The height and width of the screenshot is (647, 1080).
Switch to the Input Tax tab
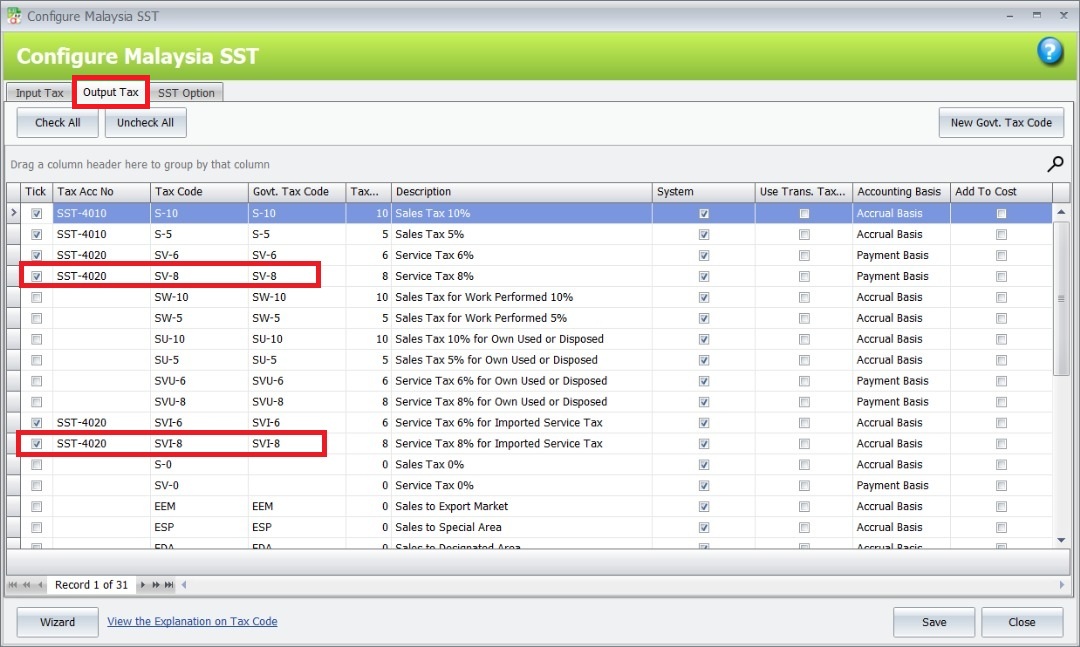(x=38, y=92)
